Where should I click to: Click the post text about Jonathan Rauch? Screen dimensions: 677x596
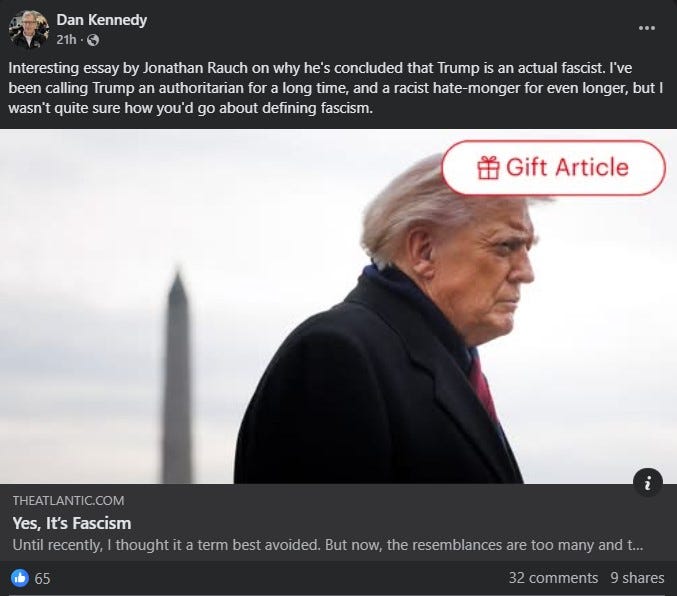click(x=335, y=88)
